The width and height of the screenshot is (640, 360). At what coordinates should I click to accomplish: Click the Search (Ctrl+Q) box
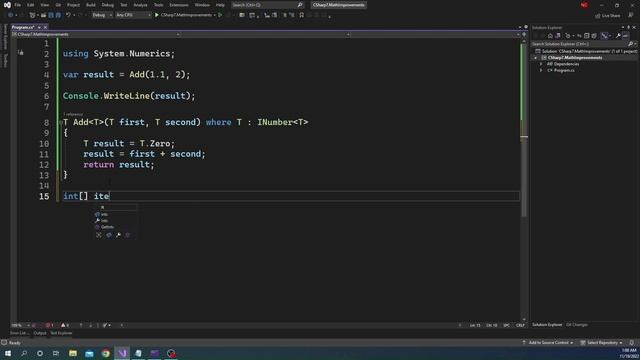pos(267,5)
